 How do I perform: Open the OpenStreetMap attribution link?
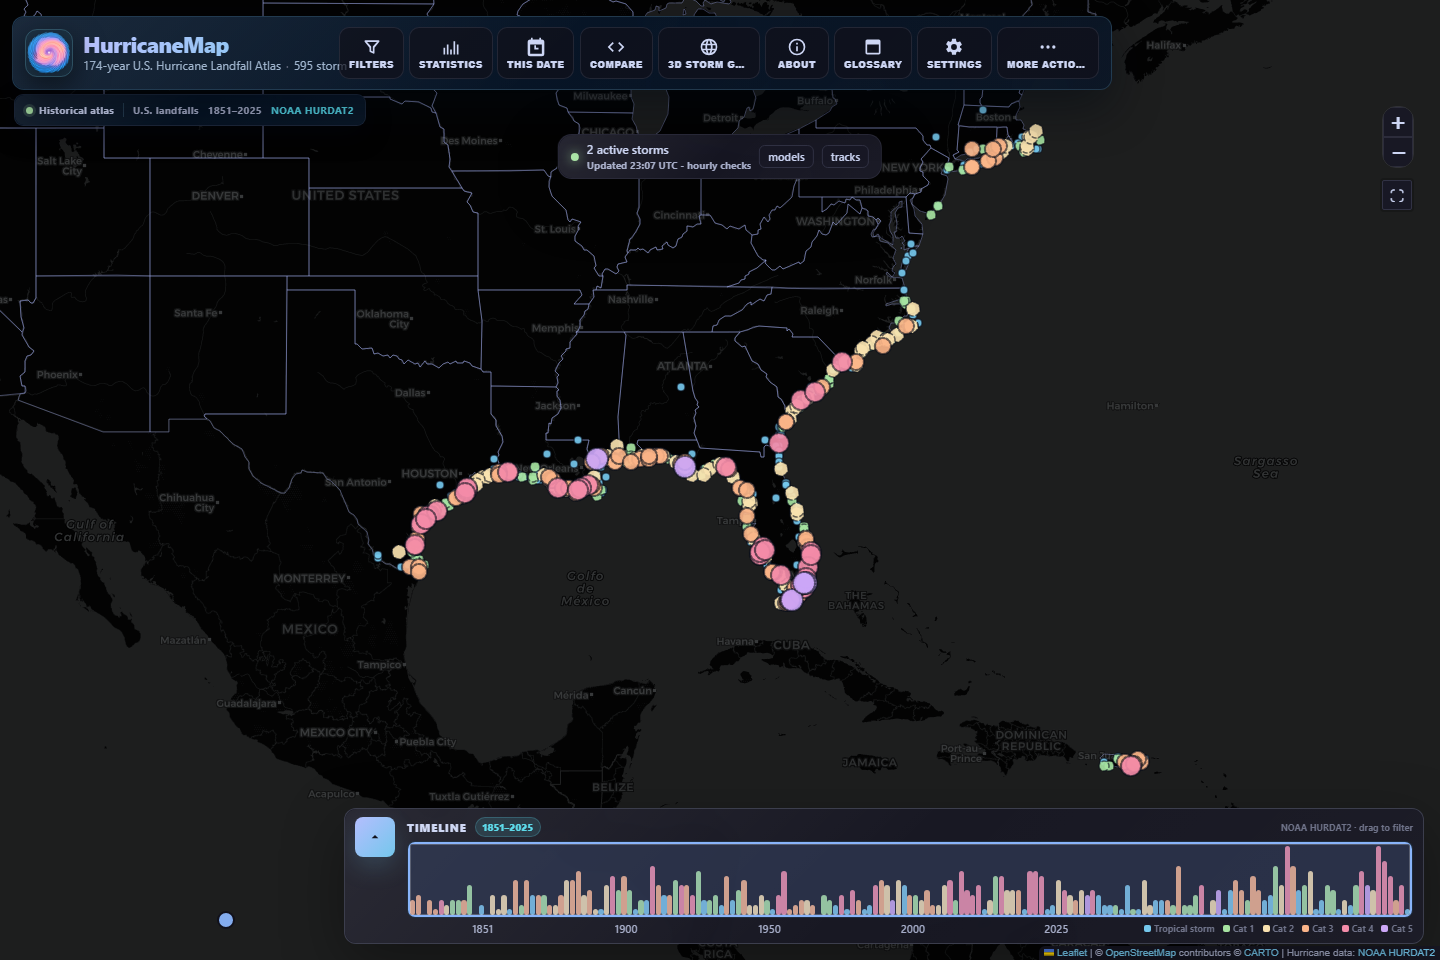coord(1140,953)
